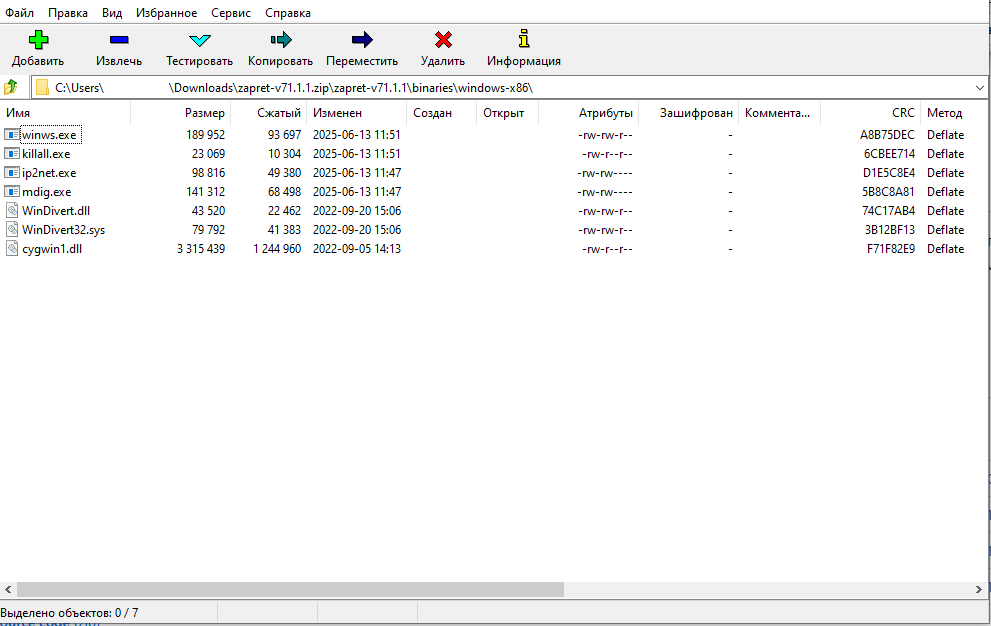Sort by the Имя column header
Image resolution: width=991 pixels, height=626 pixels.
coord(65,113)
